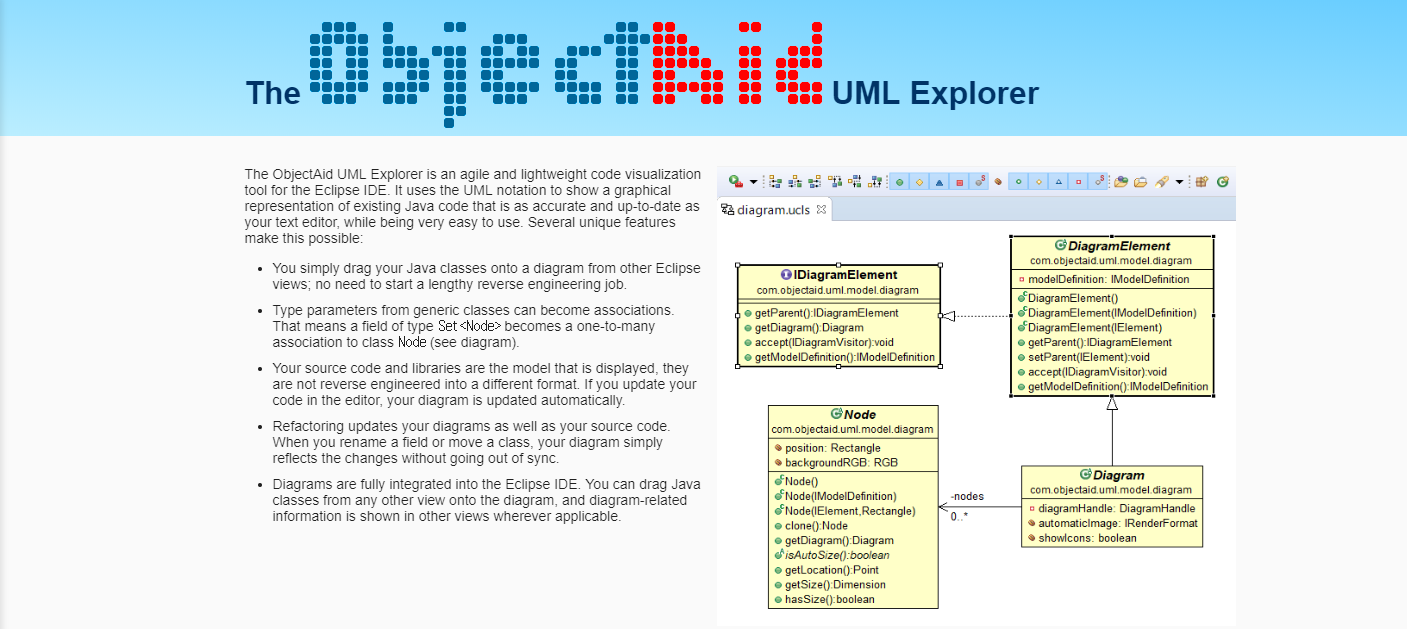Click the second layout arrangement icon
1407x629 pixels.
tap(795, 182)
